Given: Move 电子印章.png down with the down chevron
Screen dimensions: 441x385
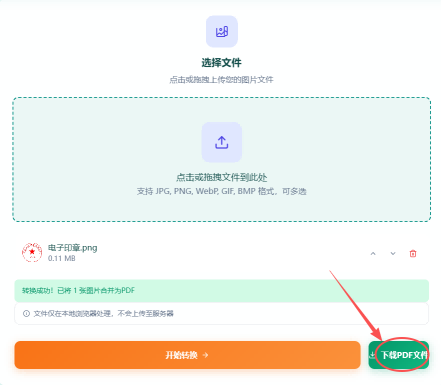Looking at the screenshot, I should click(393, 254).
